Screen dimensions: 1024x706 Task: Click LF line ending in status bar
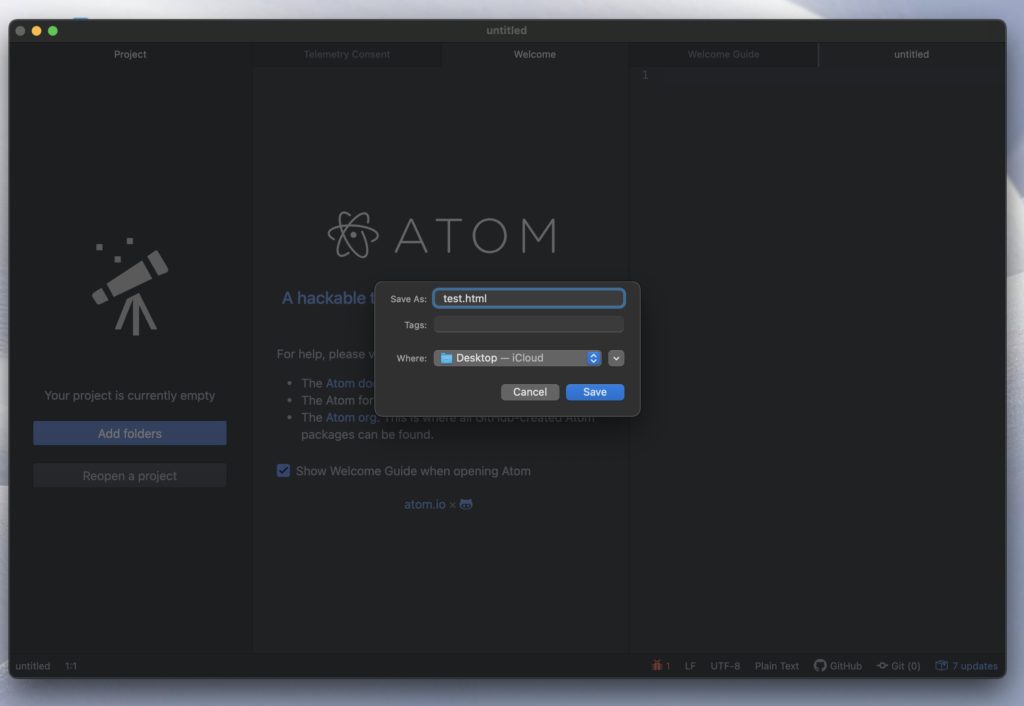[x=690, y=666]
